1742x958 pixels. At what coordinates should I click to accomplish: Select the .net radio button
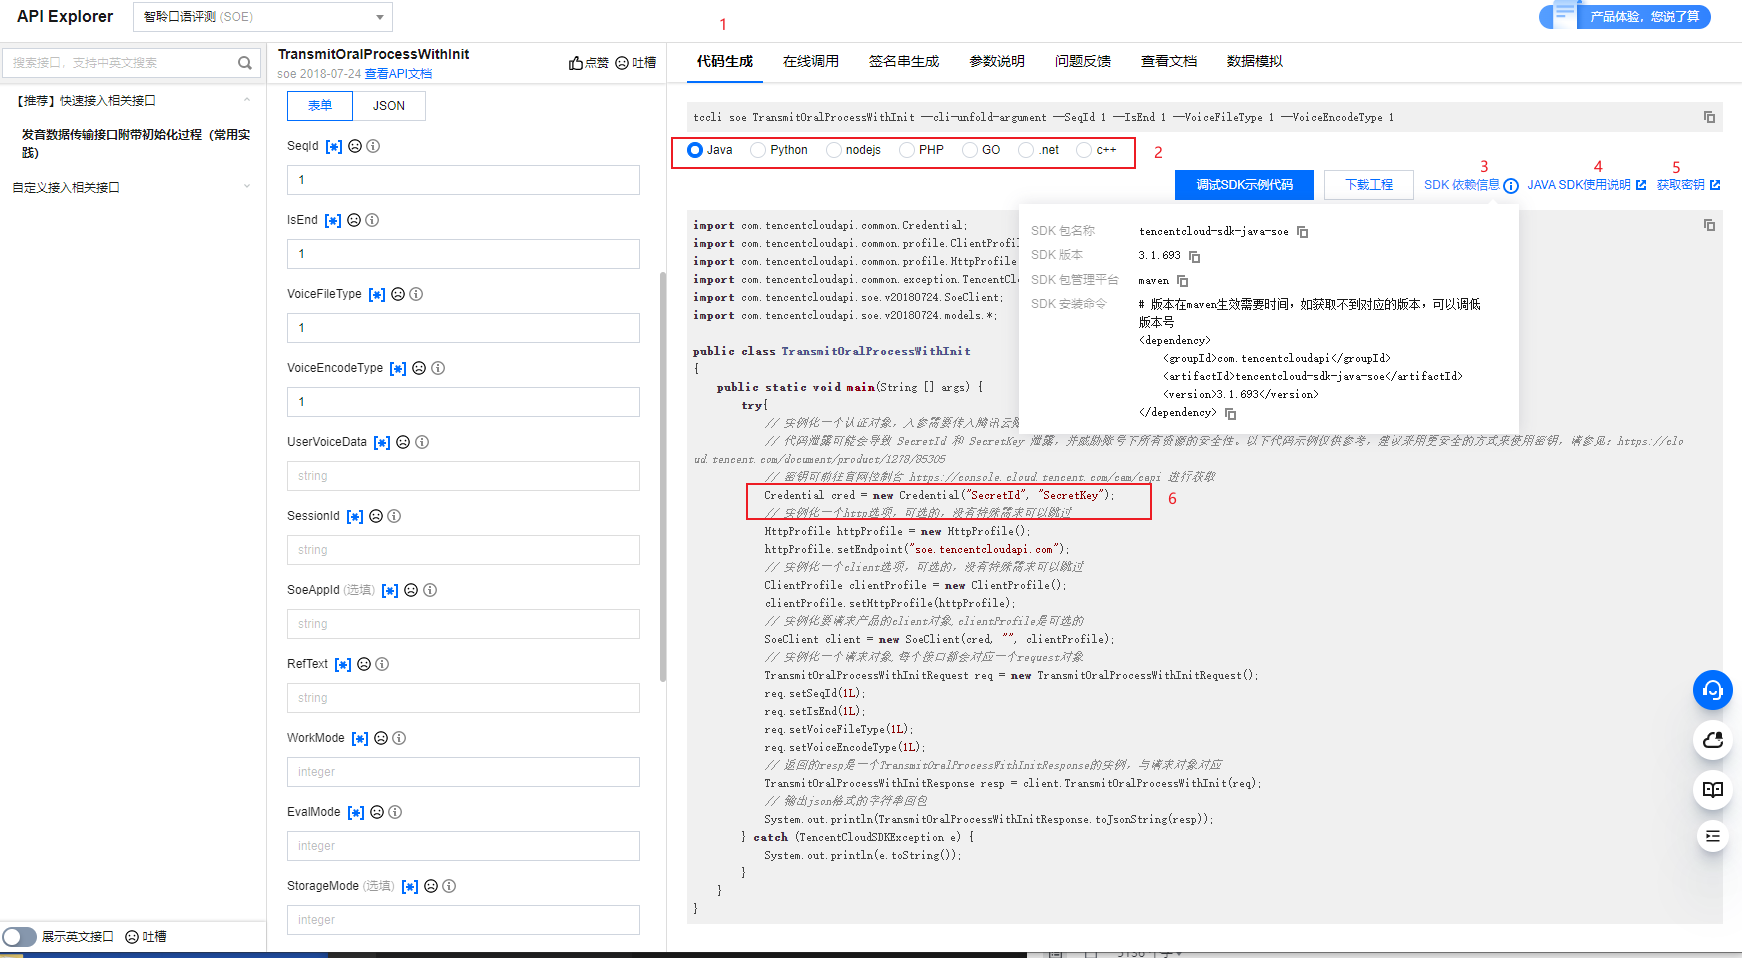coord(1026,150)
